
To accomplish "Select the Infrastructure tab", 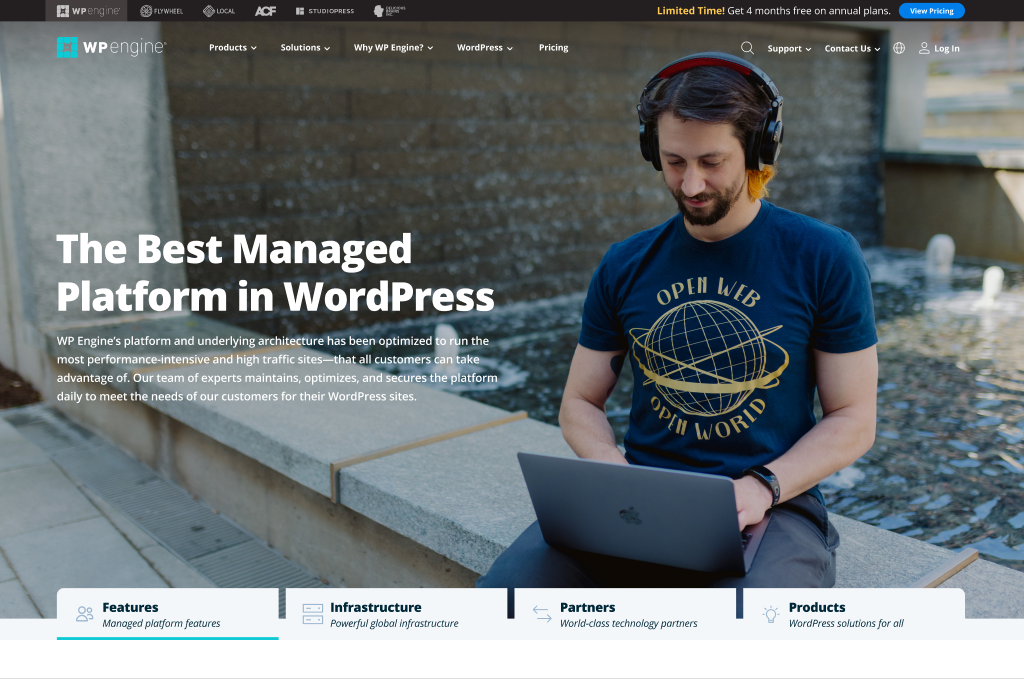I will pyautogui.click(x=396, y=614).
